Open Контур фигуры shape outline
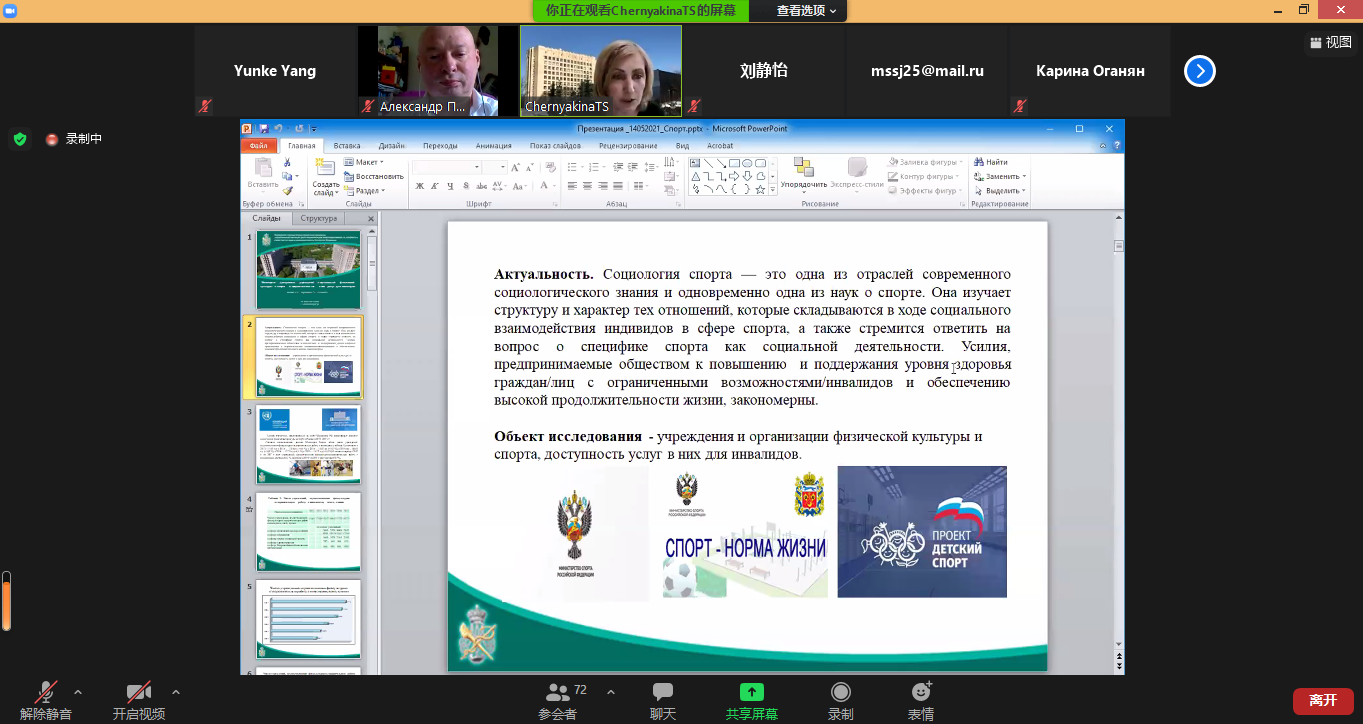Image resolution: width=1363 pixels, height=724 pixels. [x=924, y=176]
